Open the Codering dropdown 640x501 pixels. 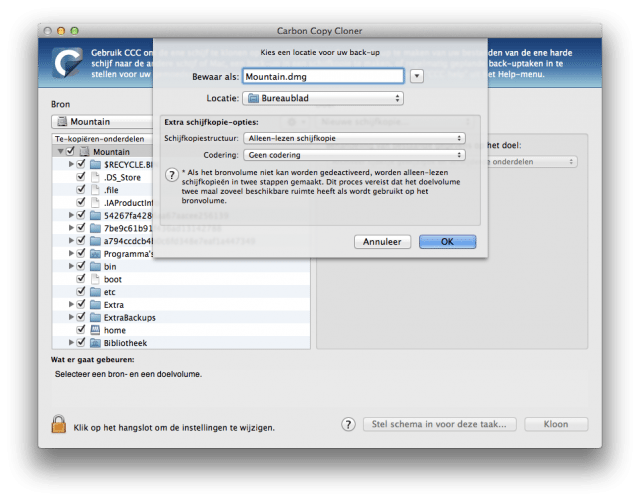(x=355, y=155)
